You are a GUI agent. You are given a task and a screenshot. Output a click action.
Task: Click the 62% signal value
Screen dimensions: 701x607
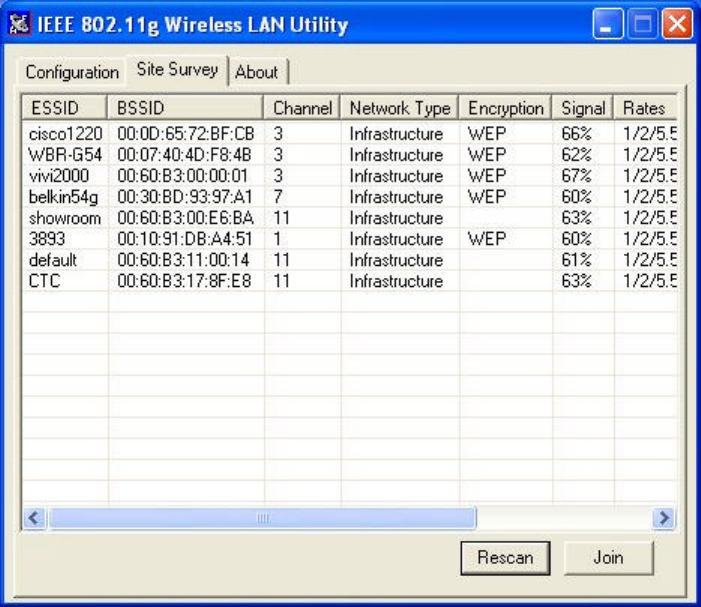pos(577,155)
